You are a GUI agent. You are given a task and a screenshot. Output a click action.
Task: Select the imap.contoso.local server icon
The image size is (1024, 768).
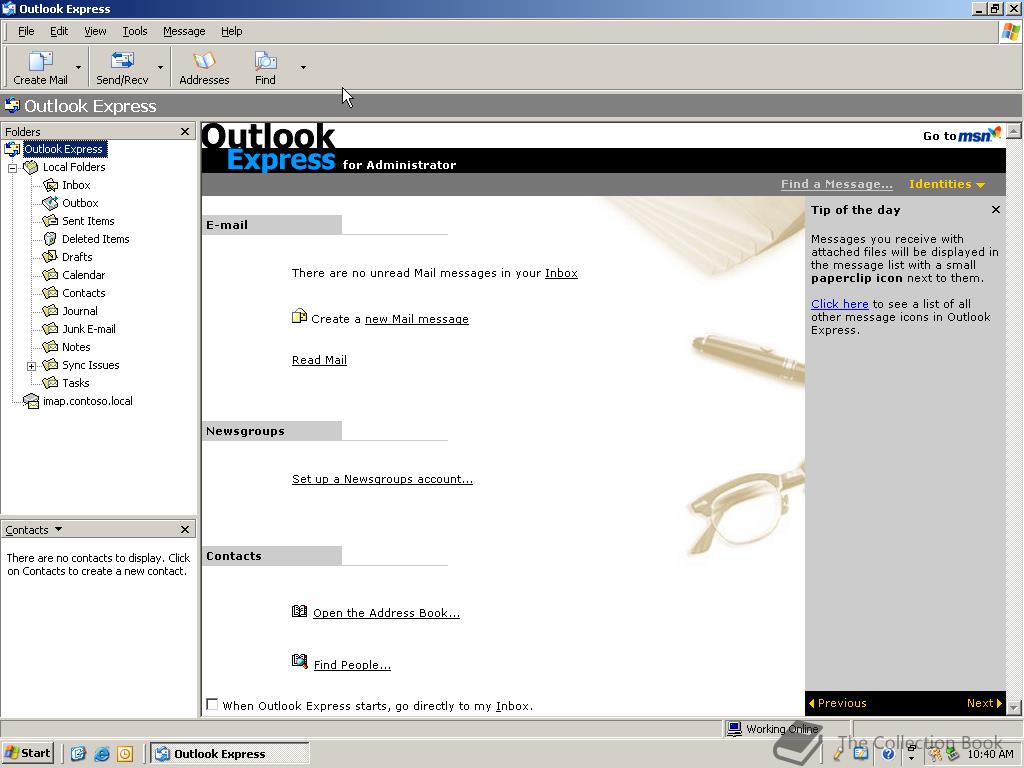click(x=31, y=401)
